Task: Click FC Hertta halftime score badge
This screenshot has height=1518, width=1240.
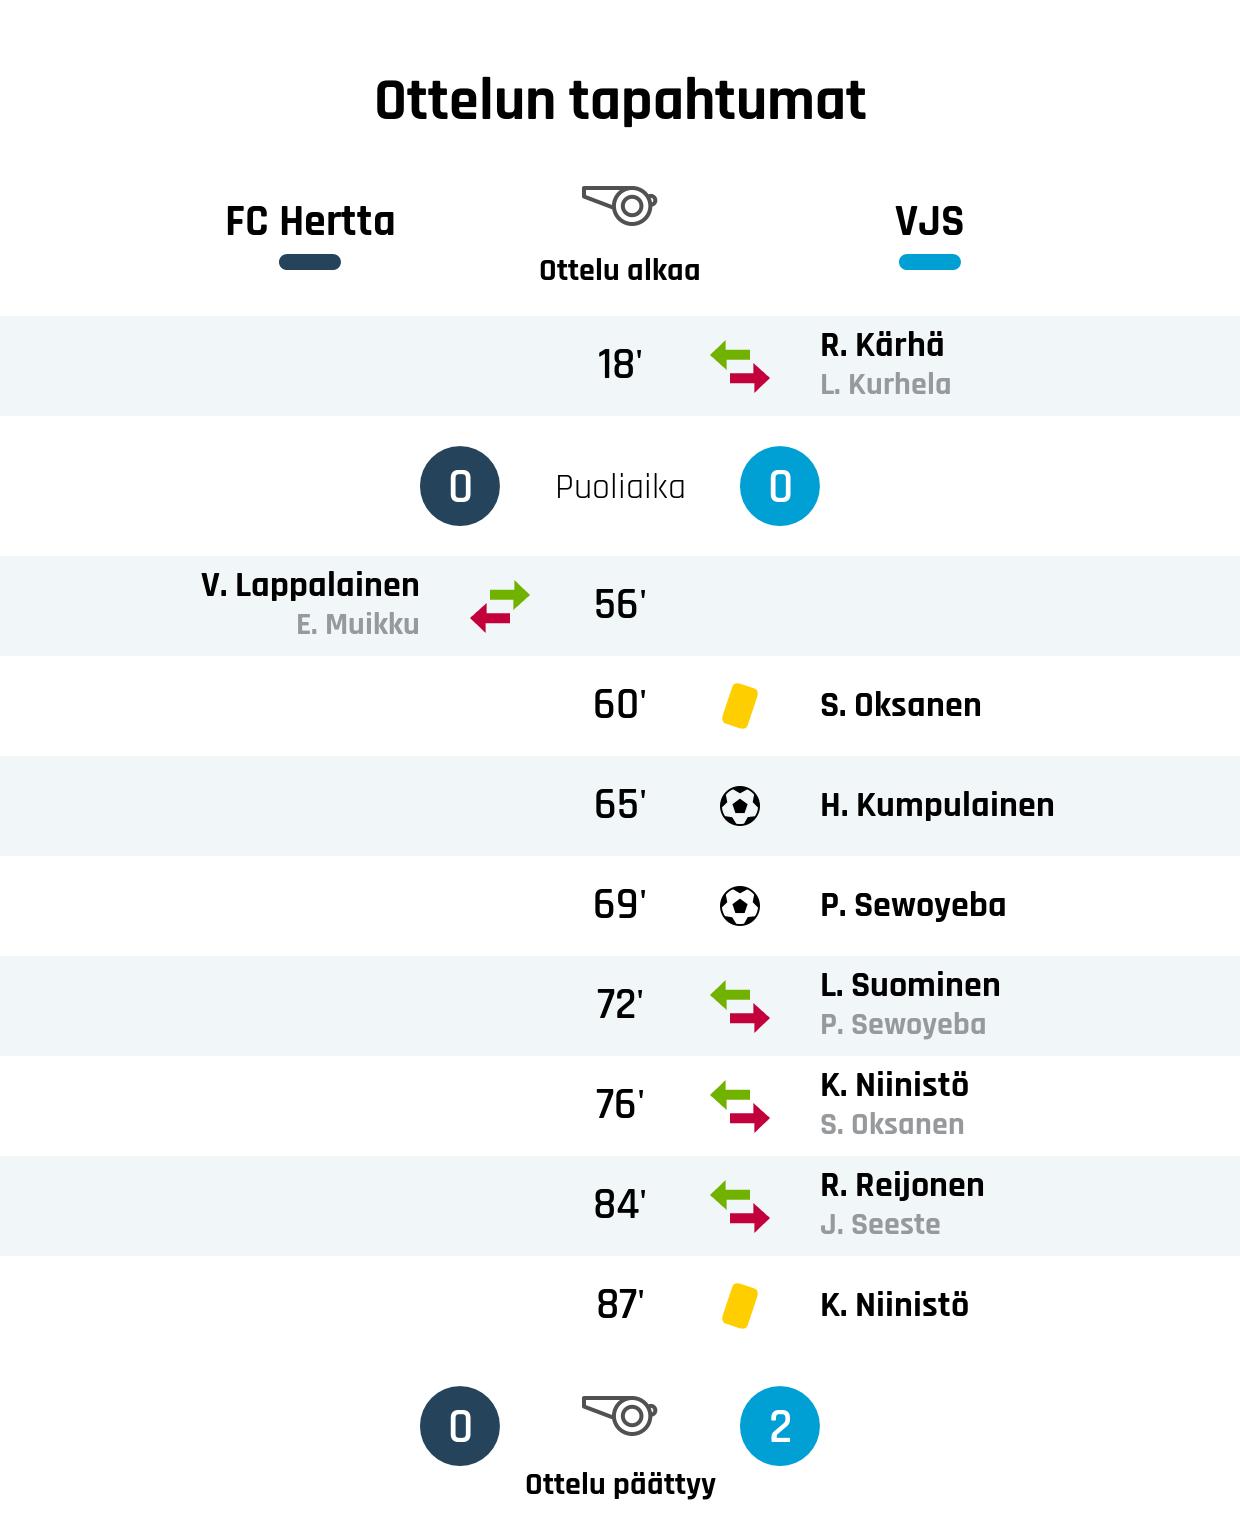Action: [x=460, y=486]
